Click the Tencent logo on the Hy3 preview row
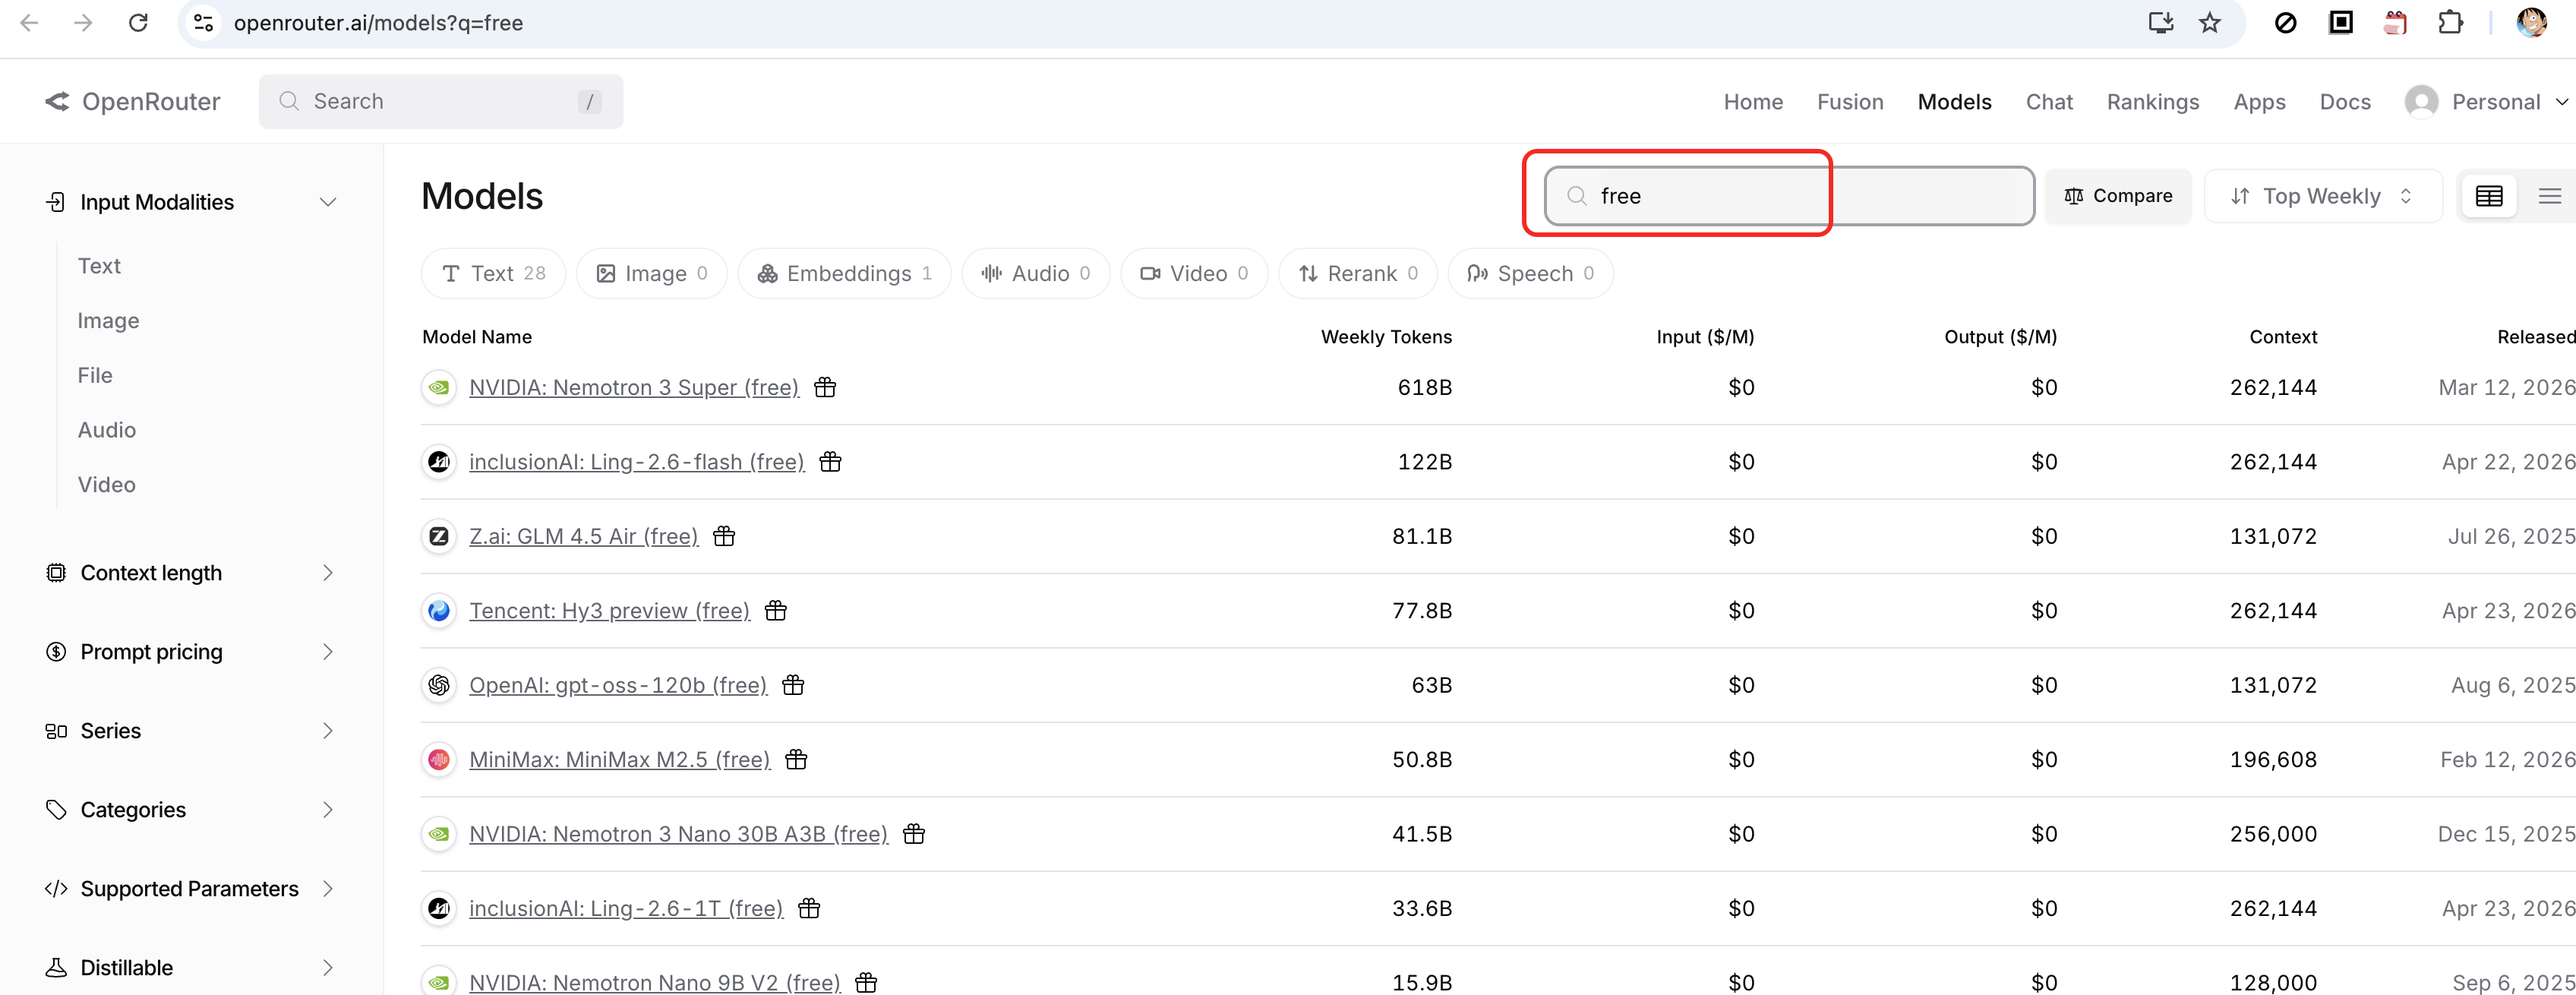 coord(439,611)
